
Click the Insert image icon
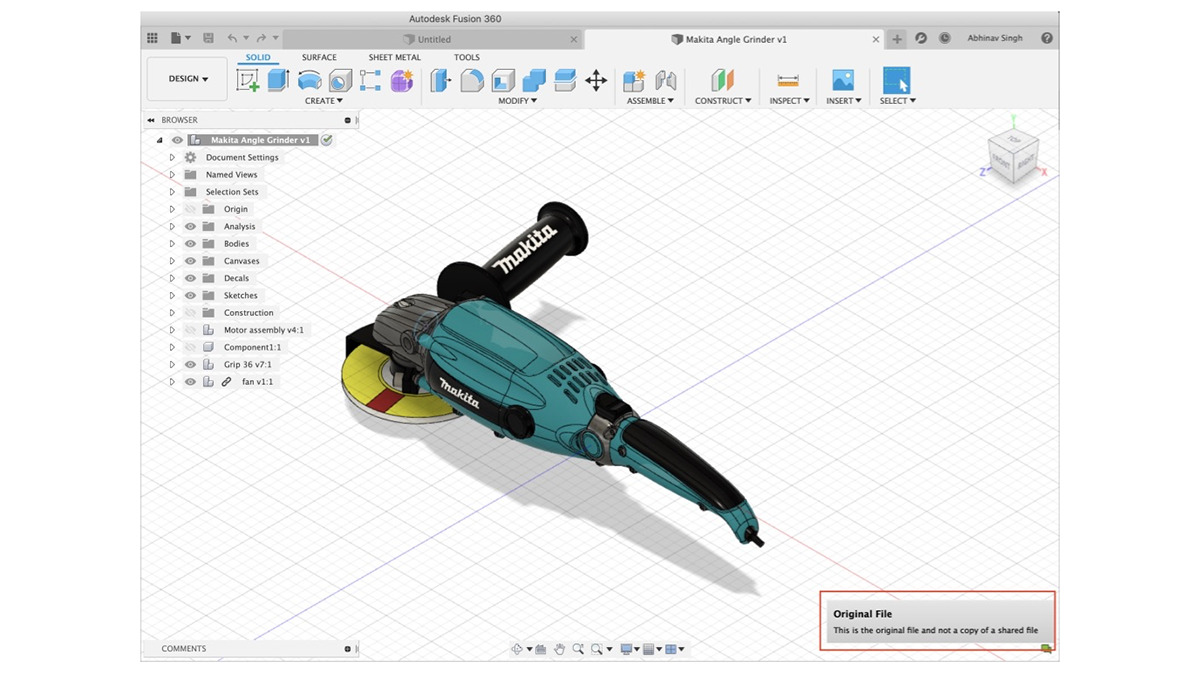coord(843,81)
